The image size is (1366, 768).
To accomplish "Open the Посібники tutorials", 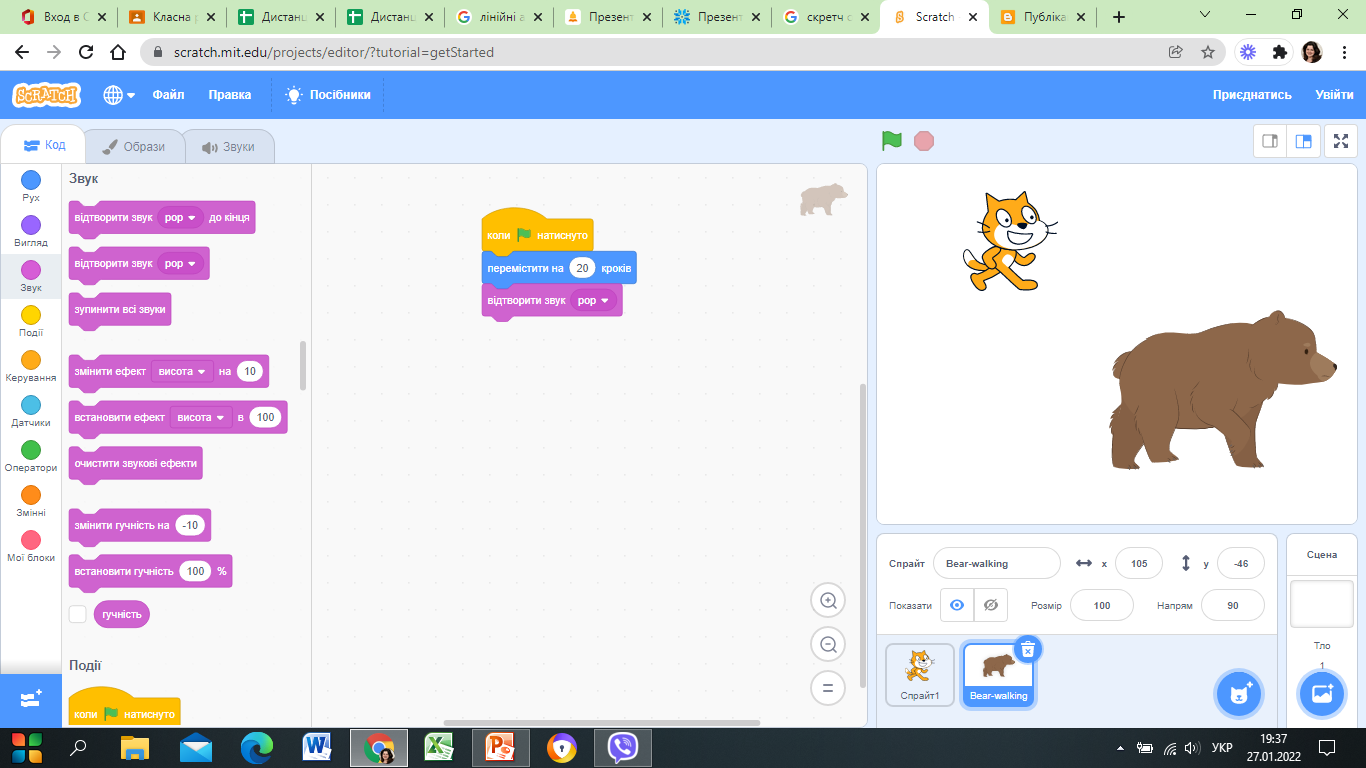I will pos(328,95).
